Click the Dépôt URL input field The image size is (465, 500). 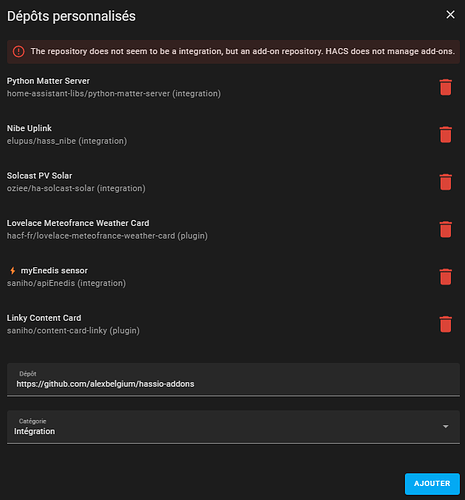pyautogui.click(x=233, y=380)
